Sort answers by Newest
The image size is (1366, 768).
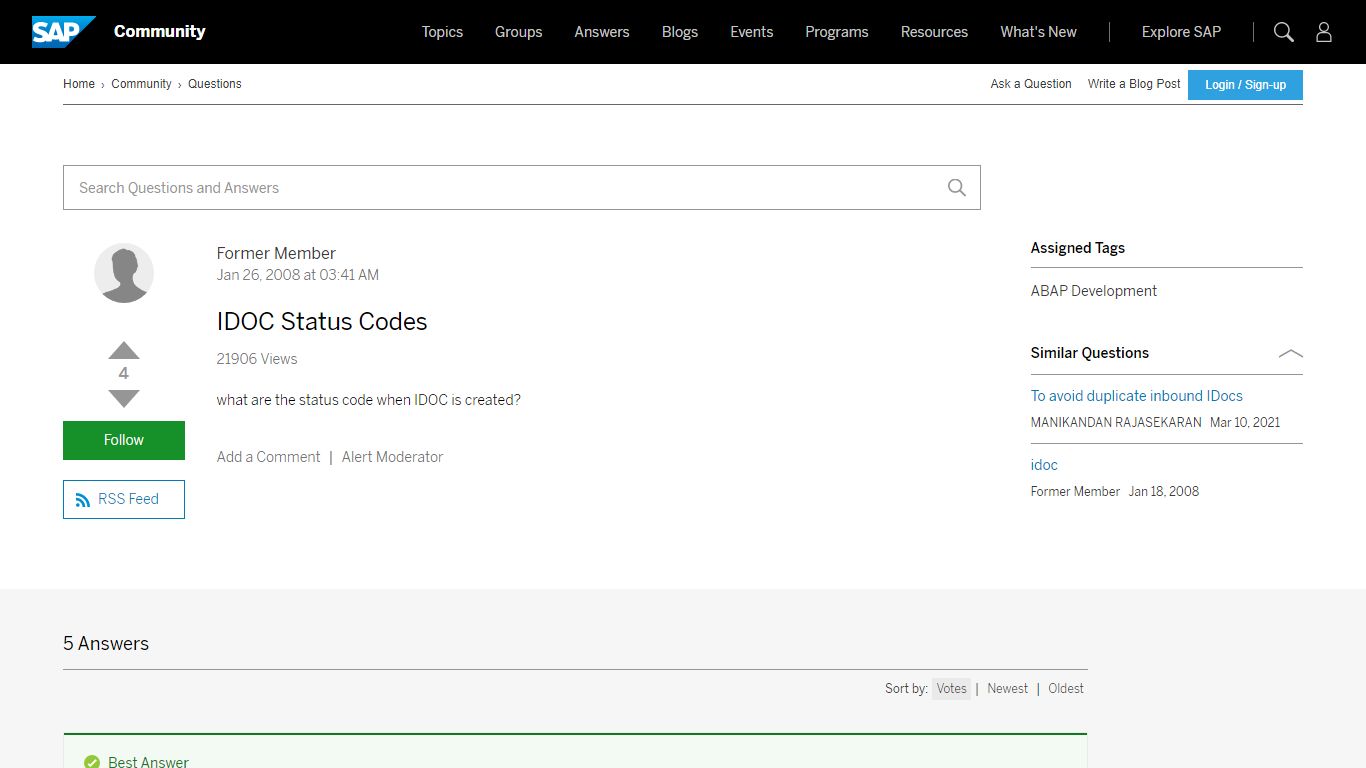tap(1007, 688)
